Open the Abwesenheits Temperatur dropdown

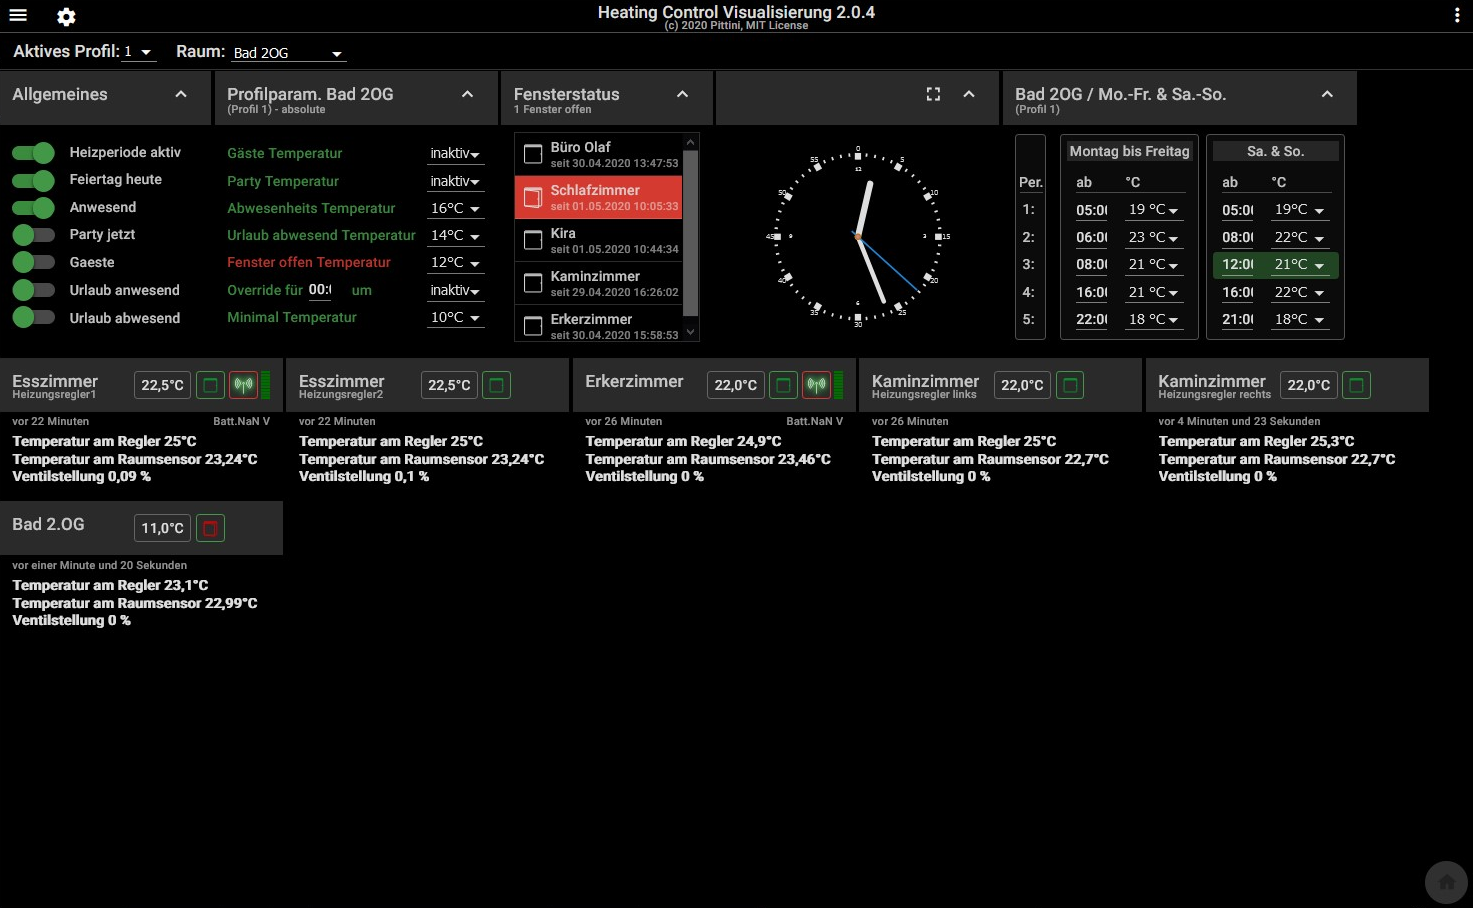(455, 209)
